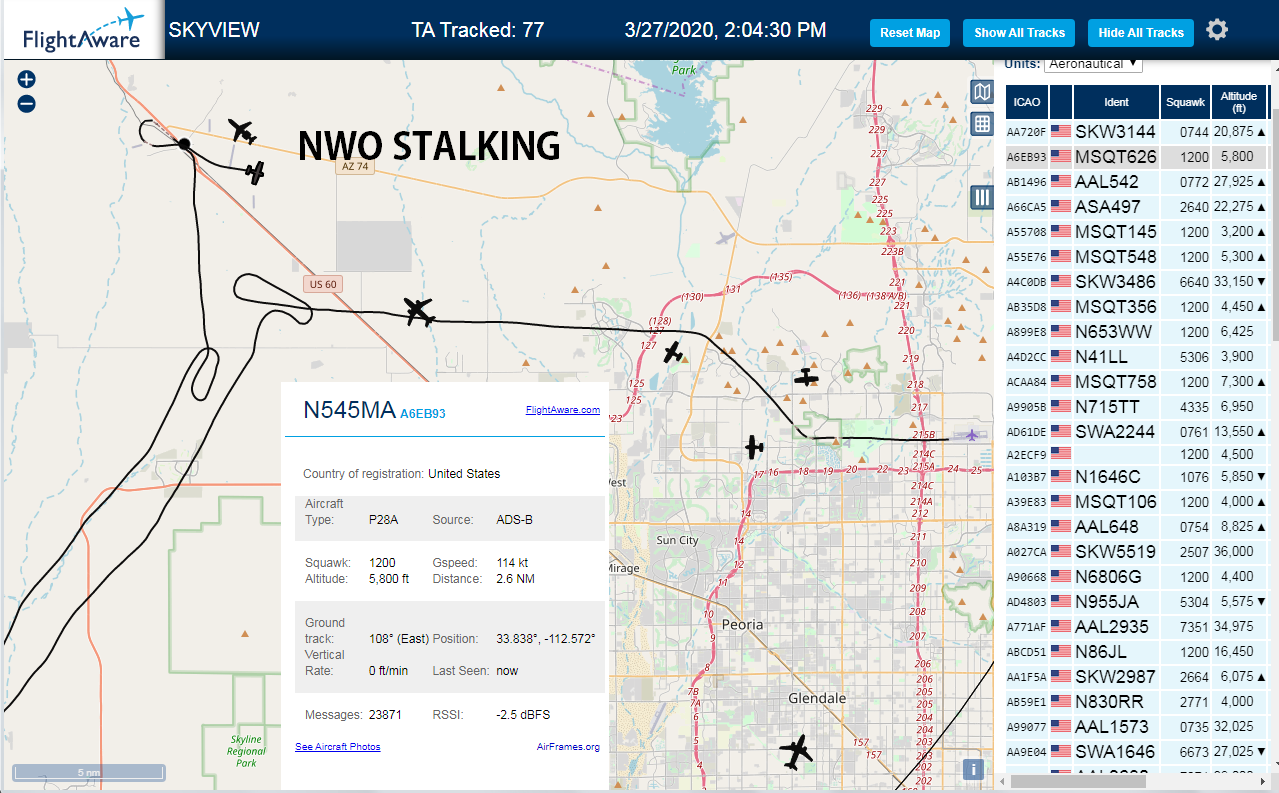
Task: Select the aircraft icon near marker 17
Action: (754, 447)
